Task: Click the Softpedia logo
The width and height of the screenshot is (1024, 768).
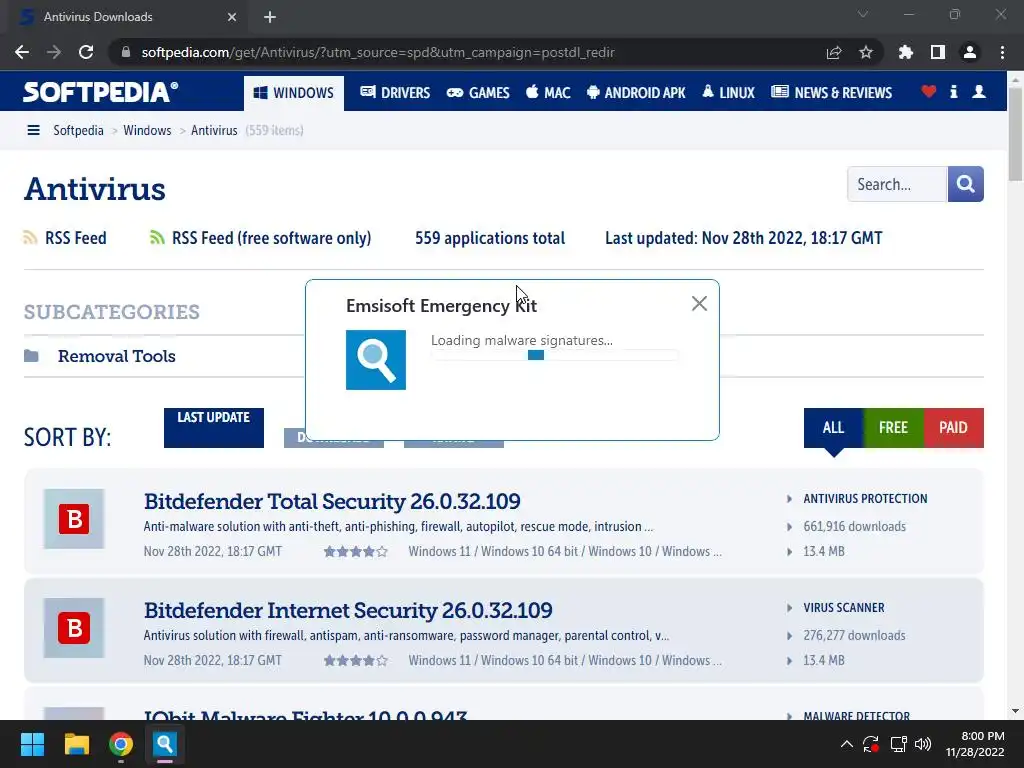Action: pyautogui.click(x=101, y=92)
